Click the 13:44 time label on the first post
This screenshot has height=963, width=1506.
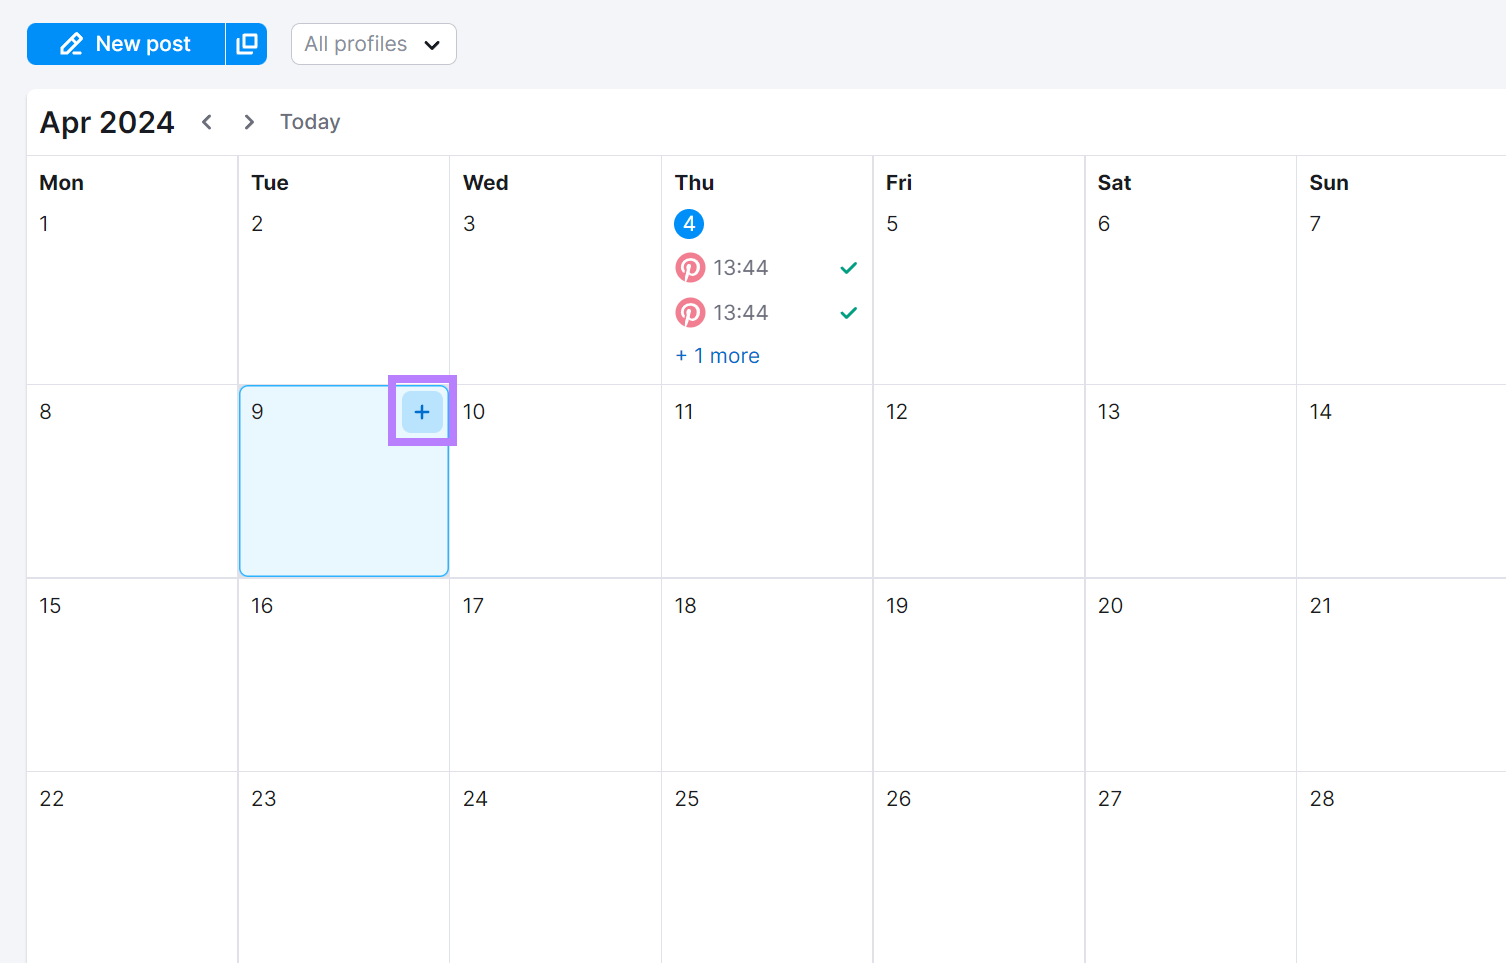pos(740,267)
